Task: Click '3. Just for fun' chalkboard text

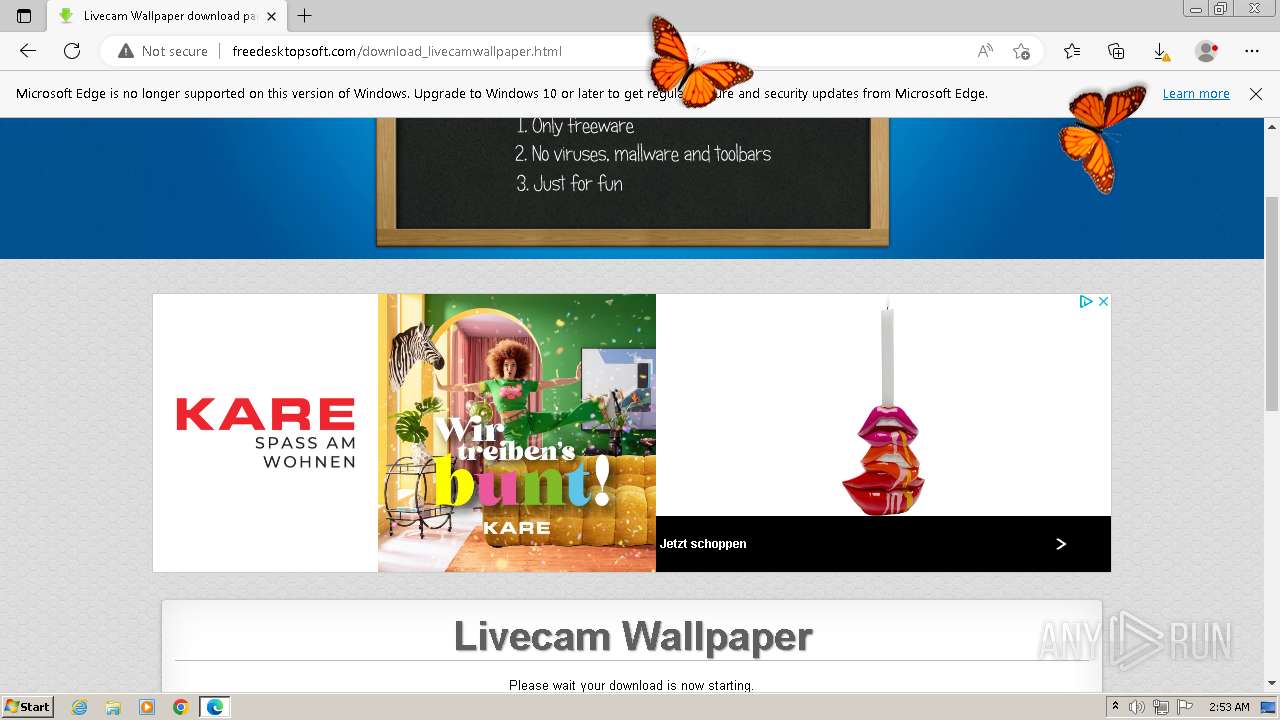Action: [569, 183]
